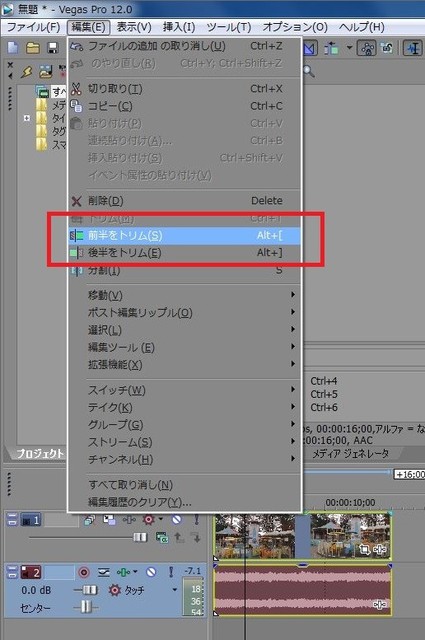
Task: Open the オプション(O) menu
Action: click(x=295, y=27)
